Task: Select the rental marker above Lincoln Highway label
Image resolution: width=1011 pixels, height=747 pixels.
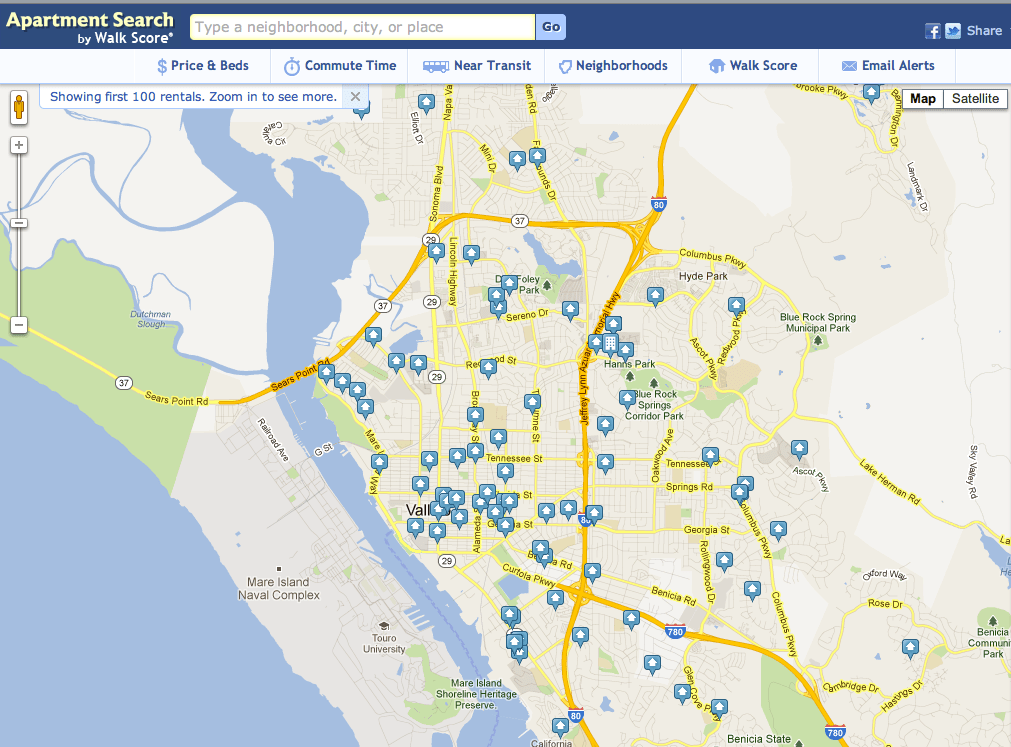Action: coord(437,253)
